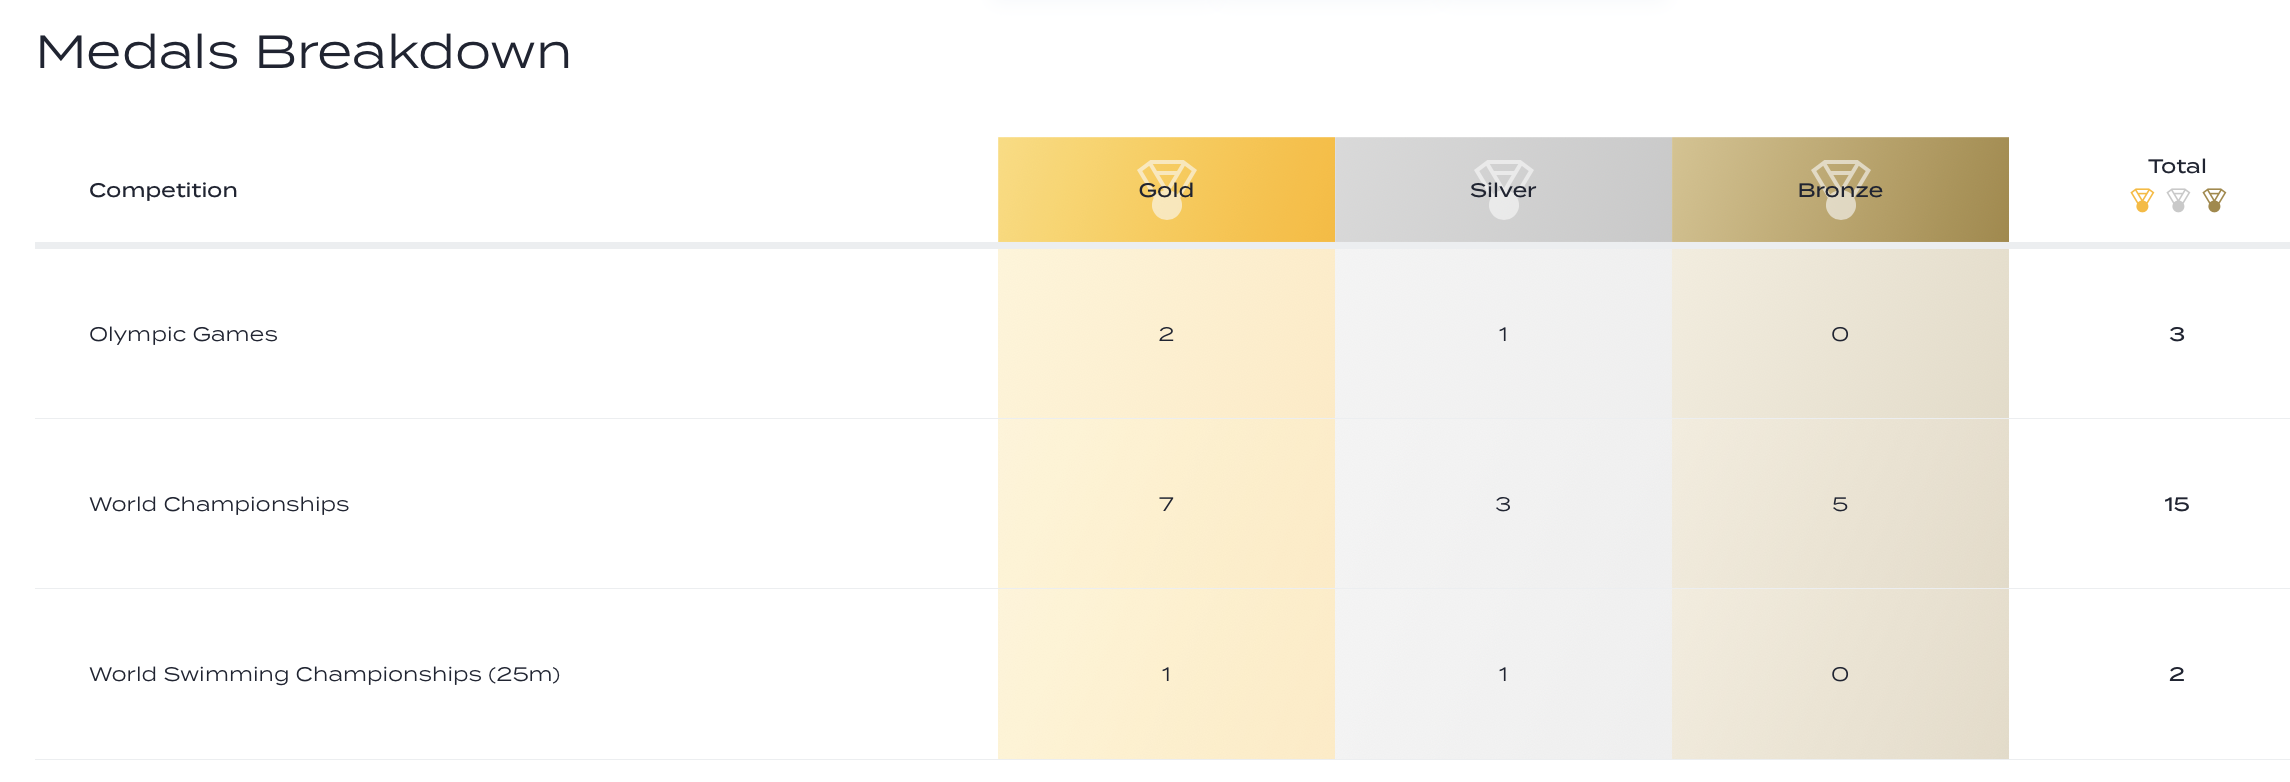Open World Swimming Championships (25m) row
2290x782 pixels.
(x=324, y=674)
